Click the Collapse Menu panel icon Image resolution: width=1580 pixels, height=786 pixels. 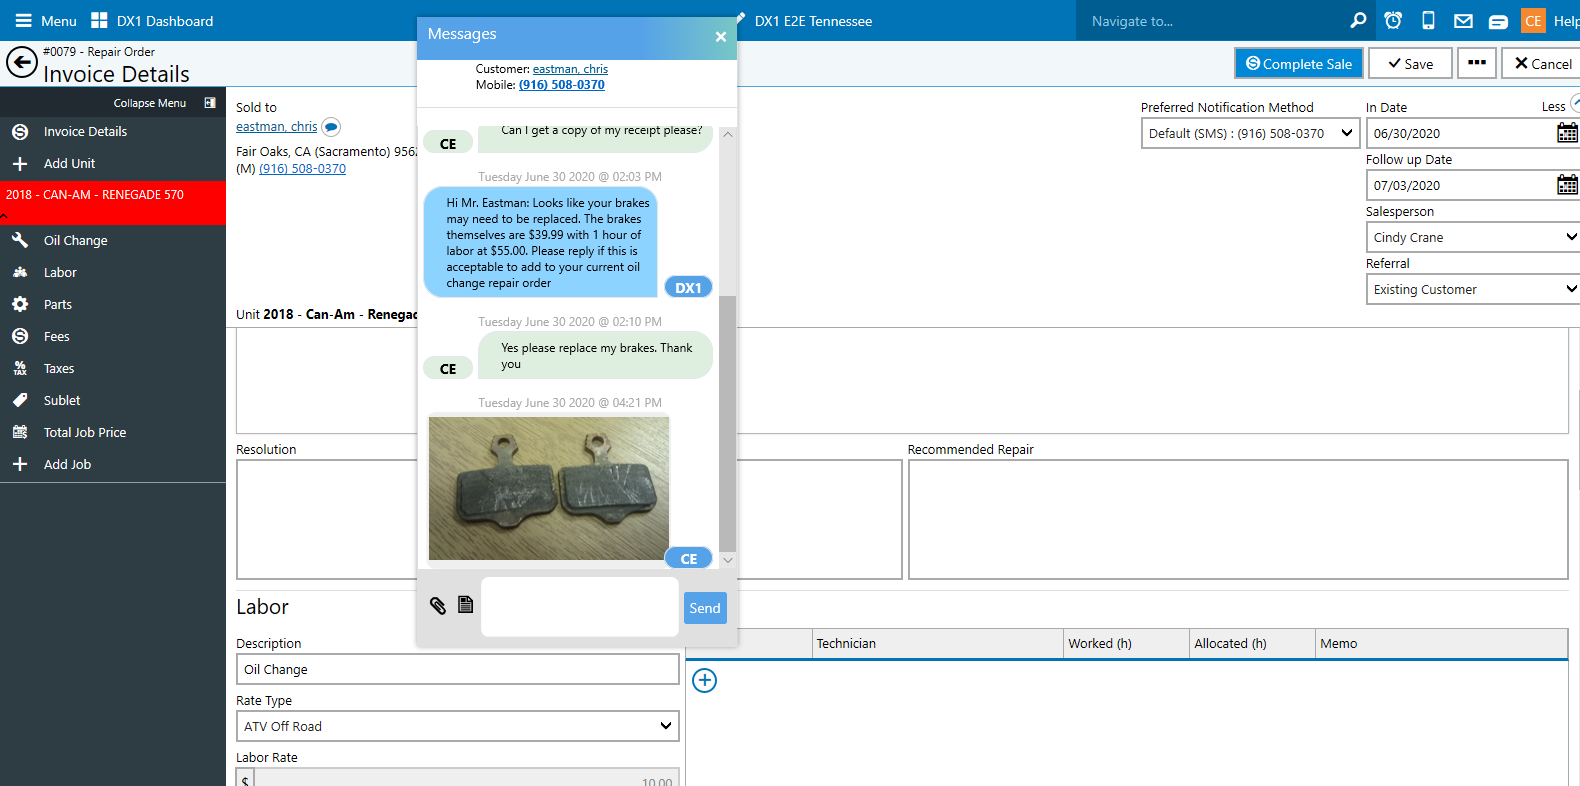click(210, 103)
